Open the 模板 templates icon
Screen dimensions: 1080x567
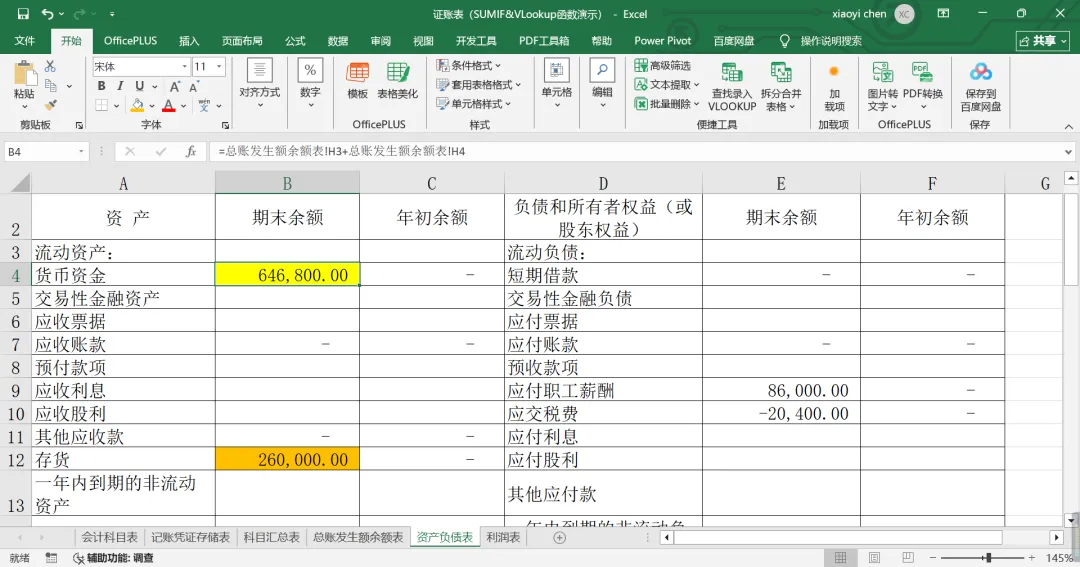click(357, 81)
